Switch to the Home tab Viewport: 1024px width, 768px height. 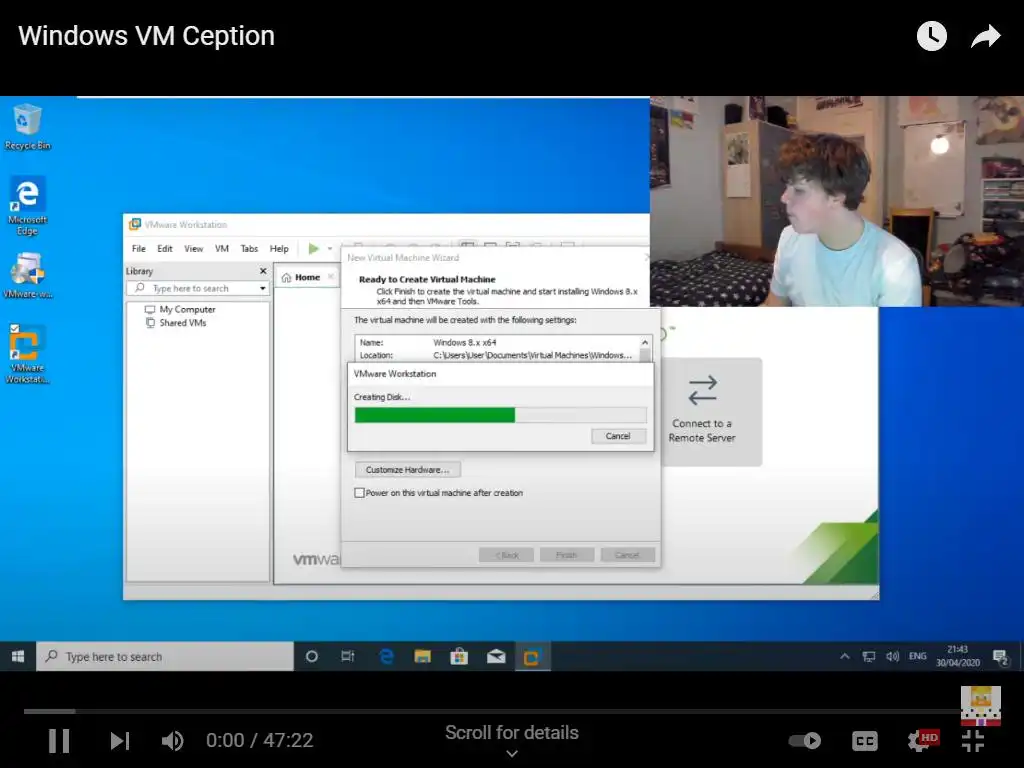pos(307,278)
